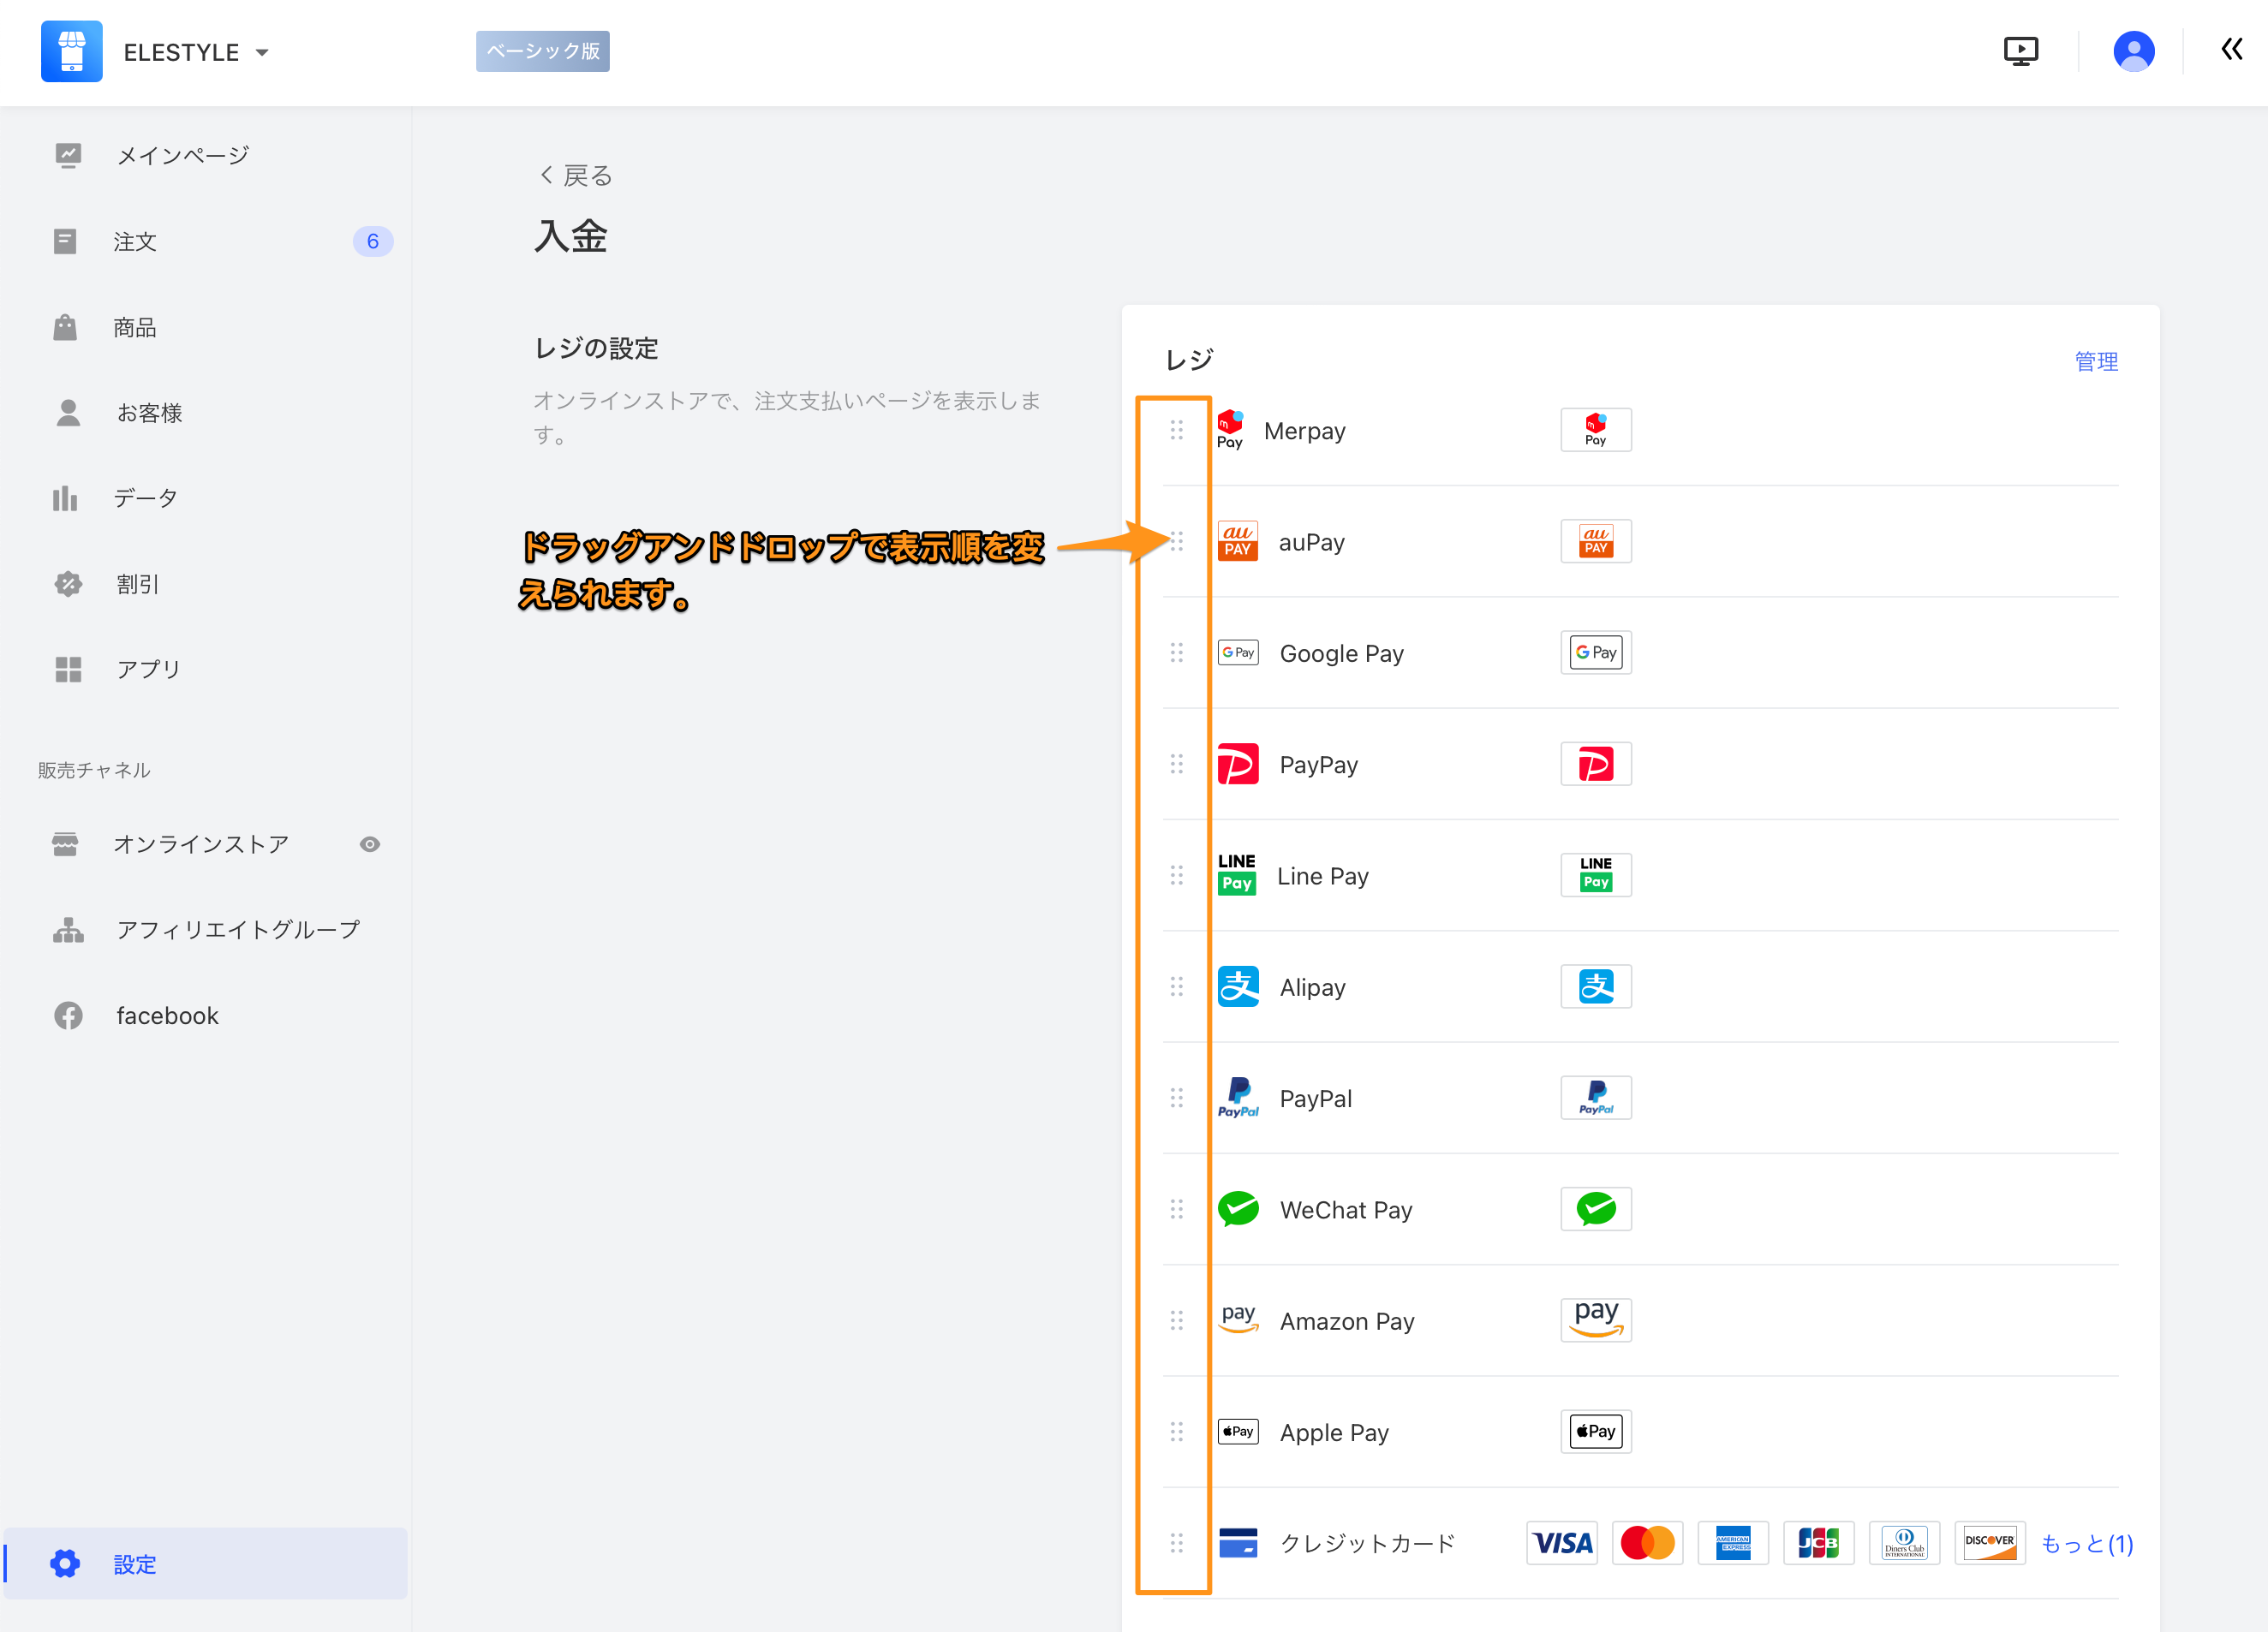This screenshot has height=1632, width=2268.
Task: Click the monitor preview icon in header
Action: (x=2020, y=51)
